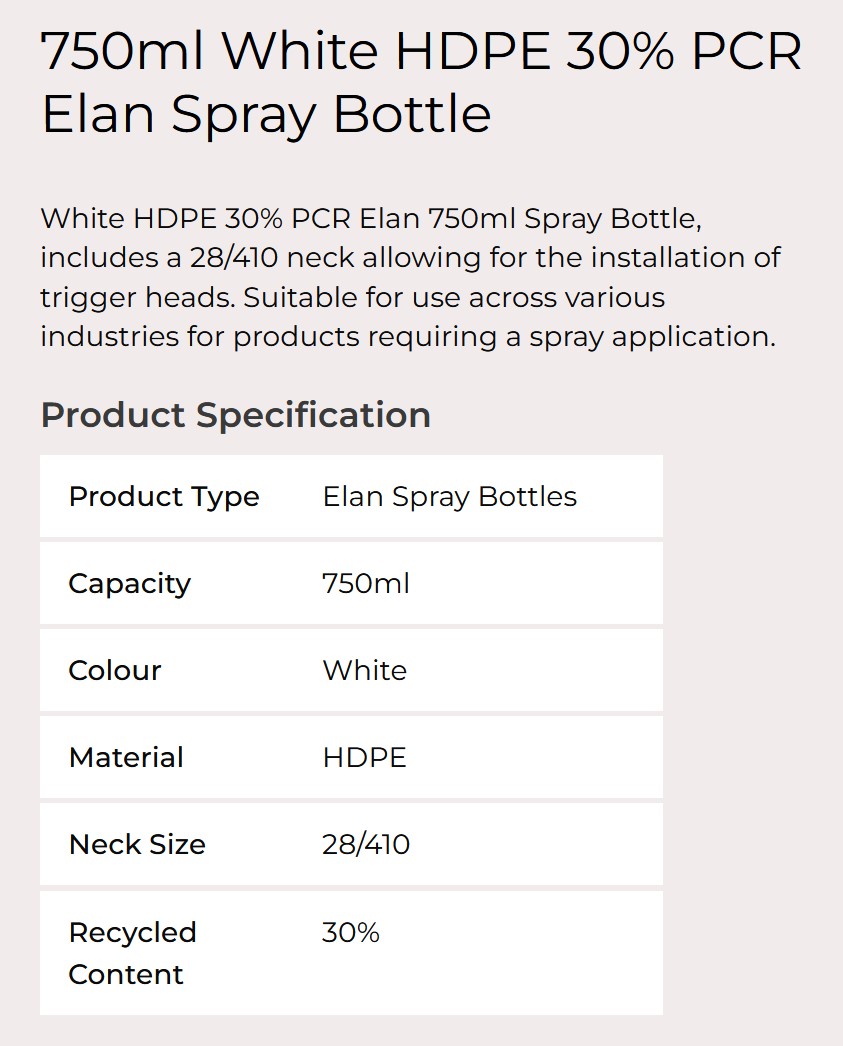Click 'trigger heads' text in the description
843x1046 pixels.
(137, 298)
